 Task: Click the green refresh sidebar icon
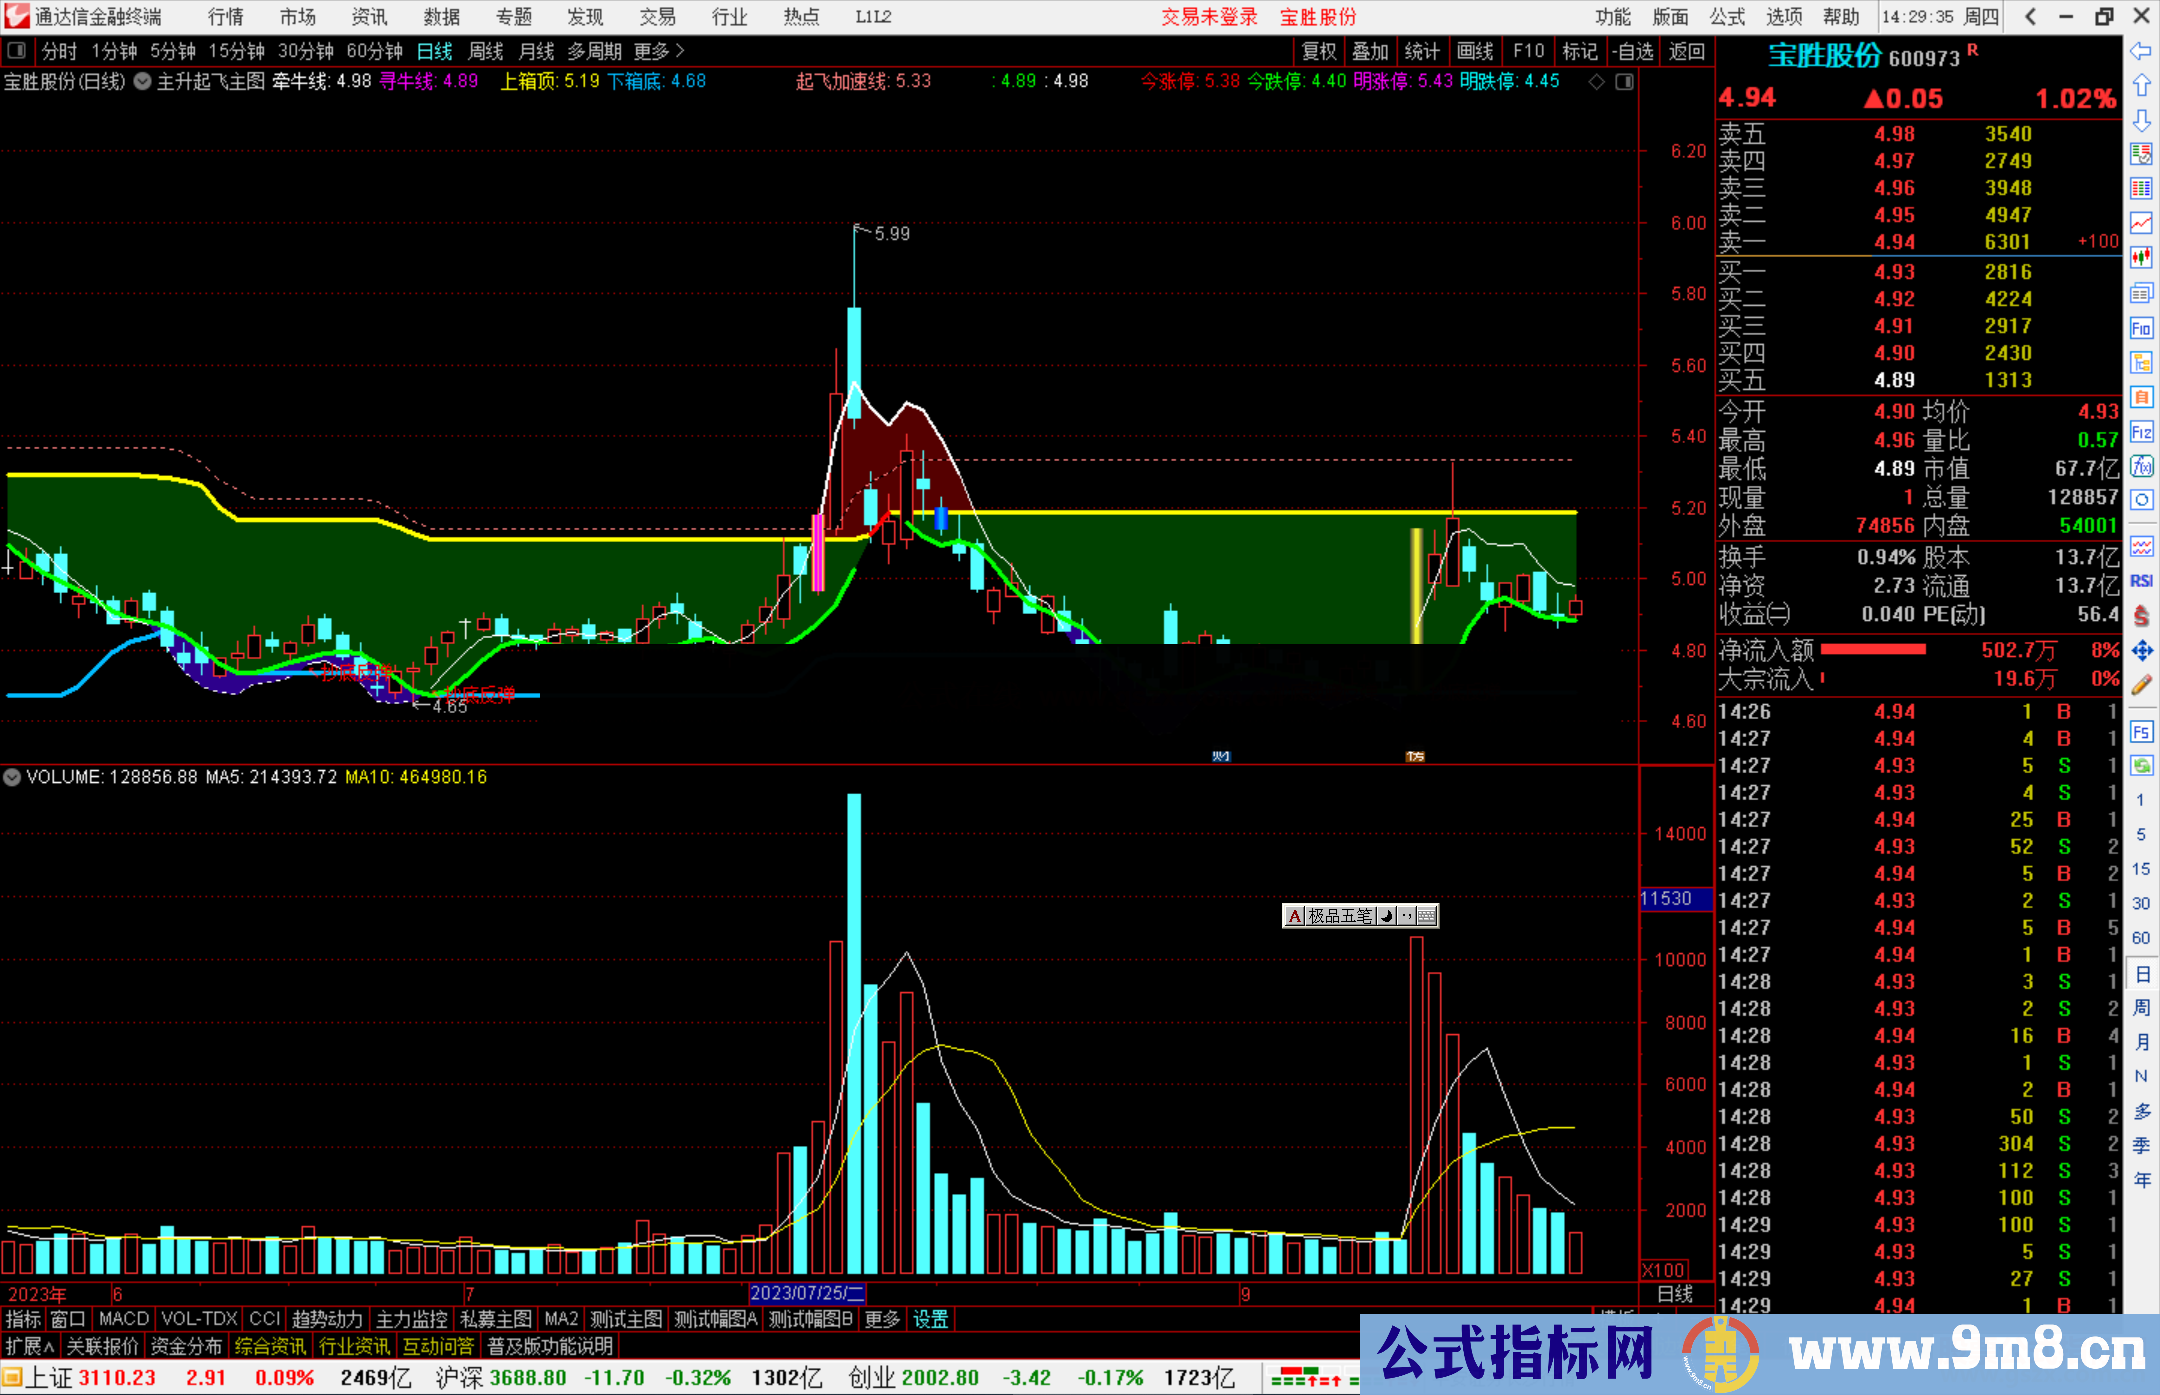pyautogui.click(x=2141, y=766)
